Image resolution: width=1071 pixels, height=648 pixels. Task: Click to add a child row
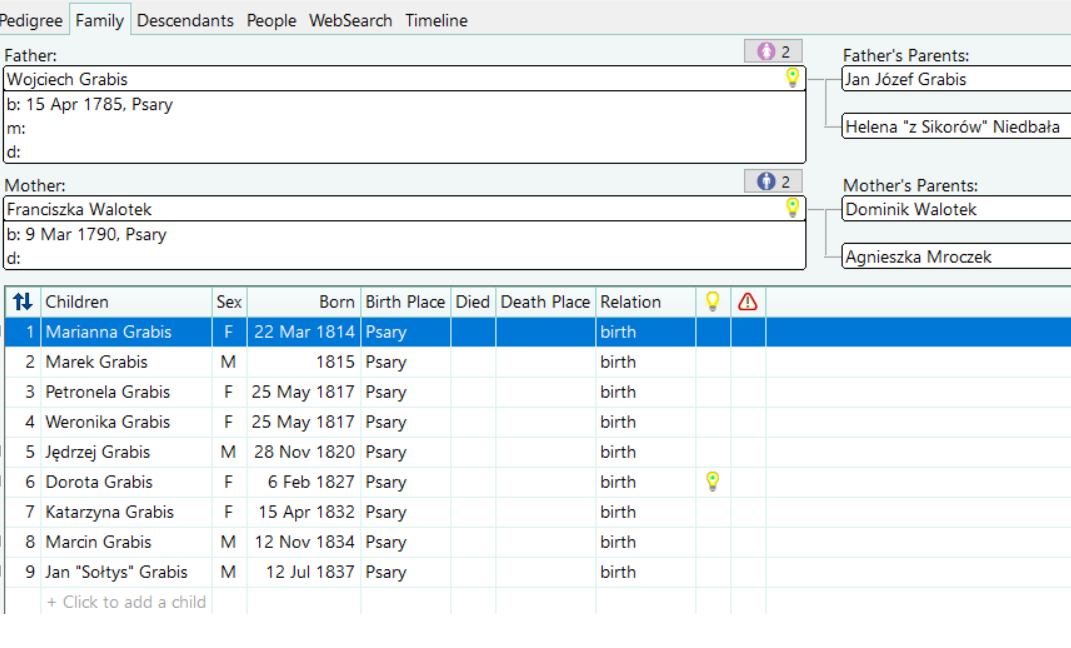pos(126,602)
